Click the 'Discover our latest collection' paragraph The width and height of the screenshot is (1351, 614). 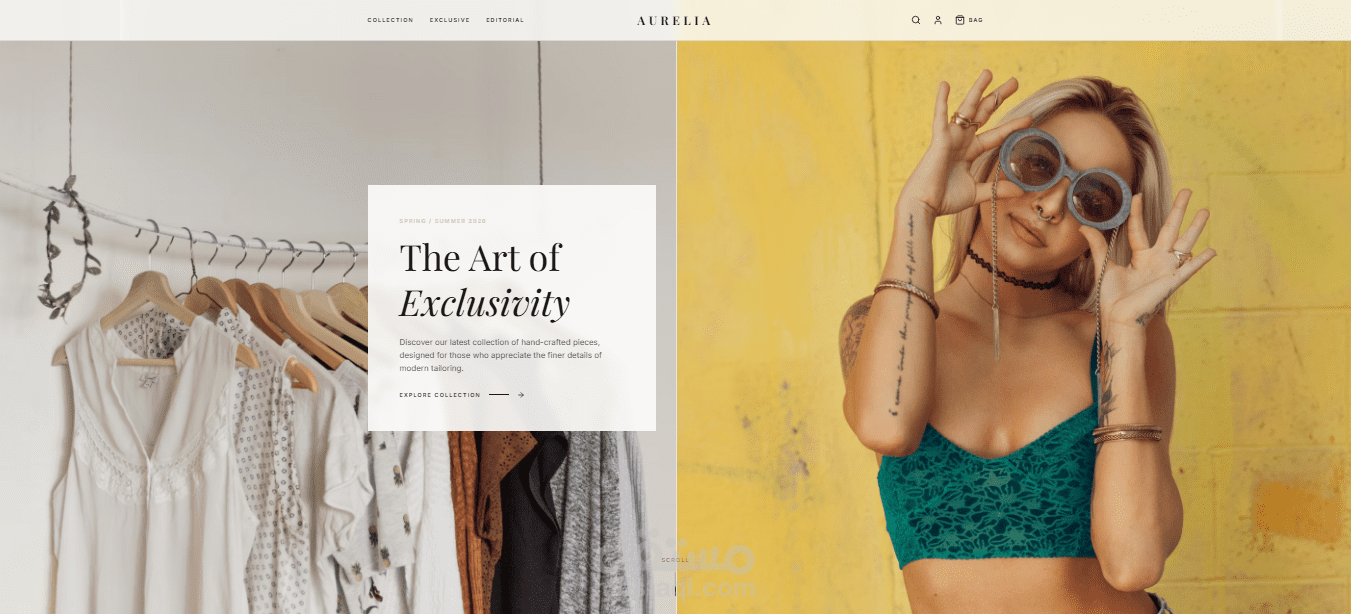click(x=500, y=355)
